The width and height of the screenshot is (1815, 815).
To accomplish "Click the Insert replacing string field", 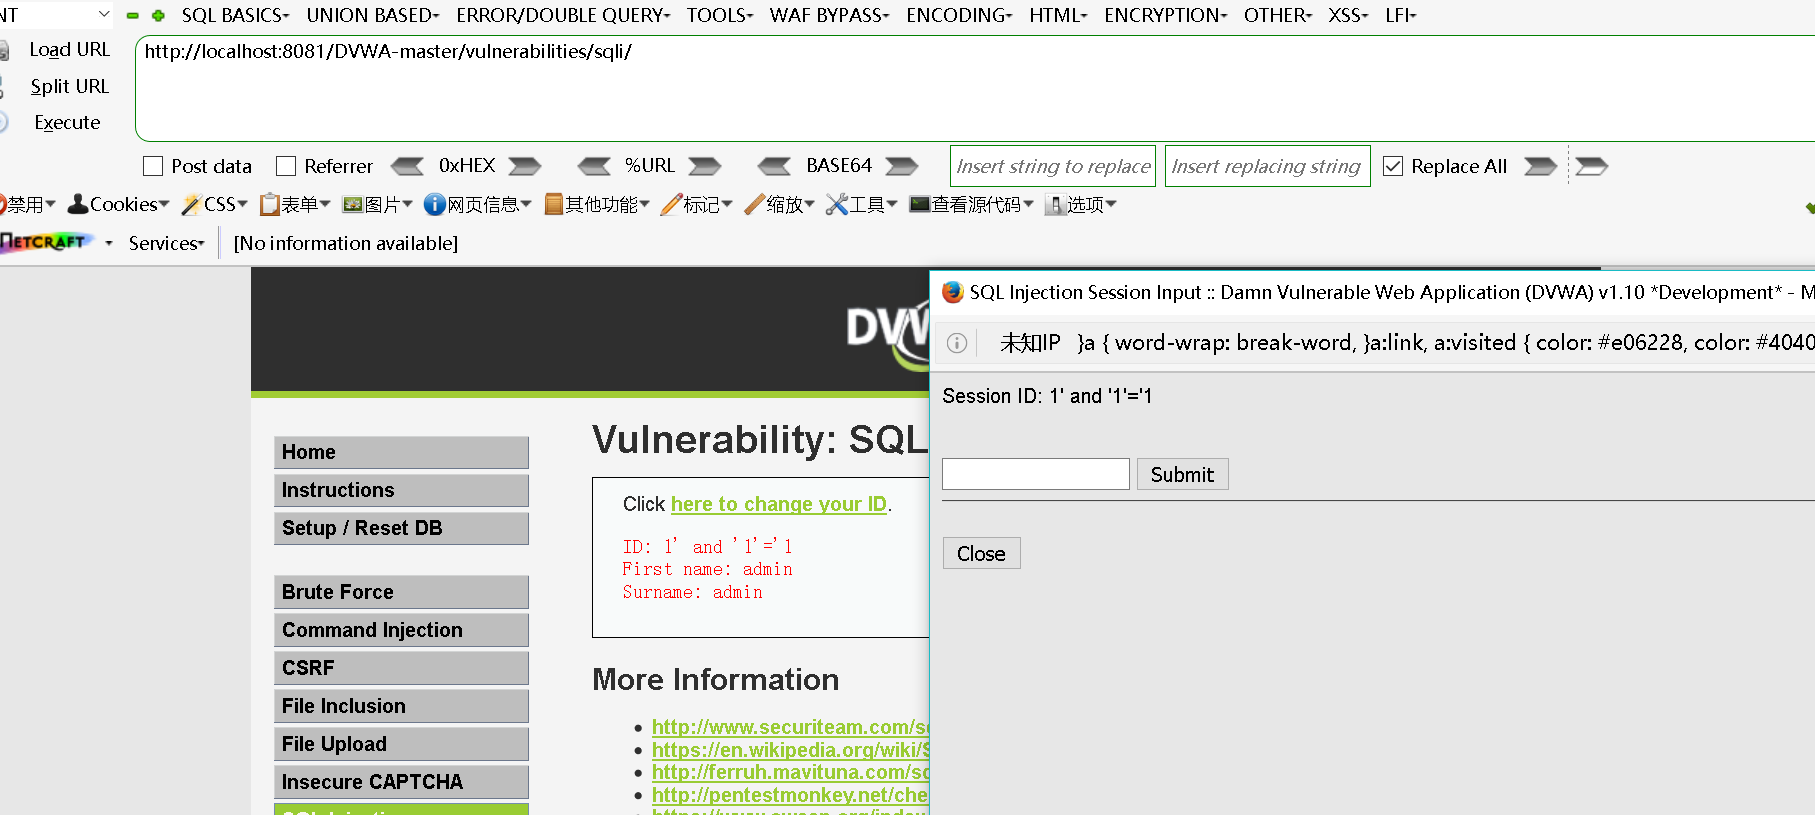I will 1267,166.
